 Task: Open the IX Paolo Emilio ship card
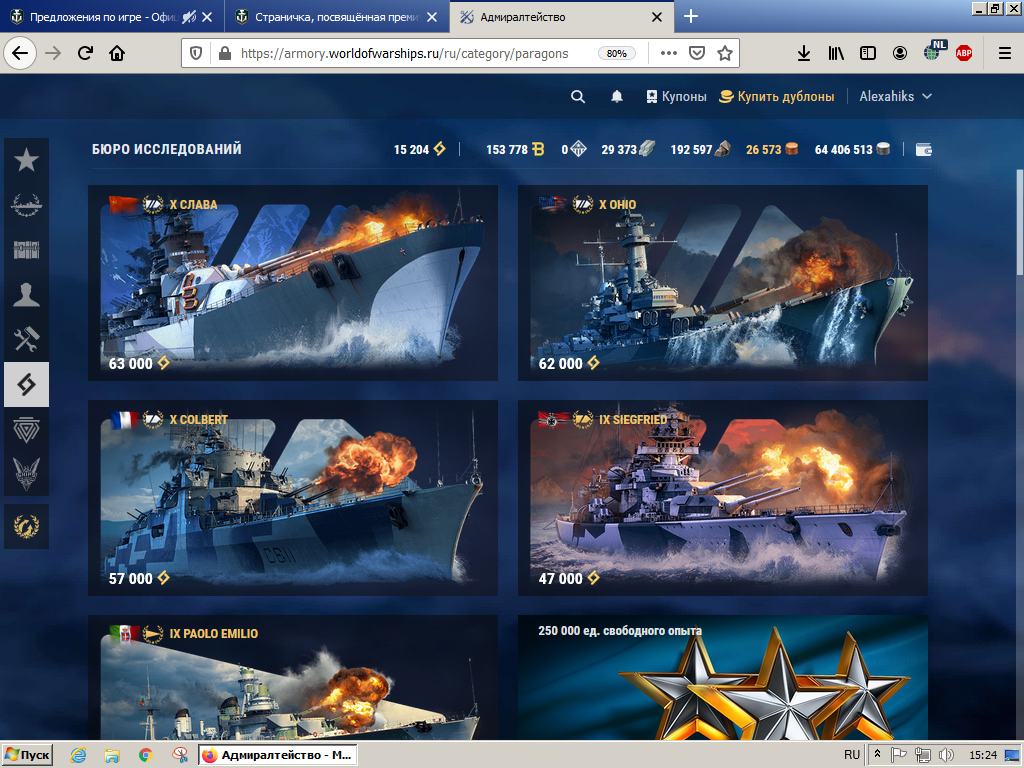(293, 677)
